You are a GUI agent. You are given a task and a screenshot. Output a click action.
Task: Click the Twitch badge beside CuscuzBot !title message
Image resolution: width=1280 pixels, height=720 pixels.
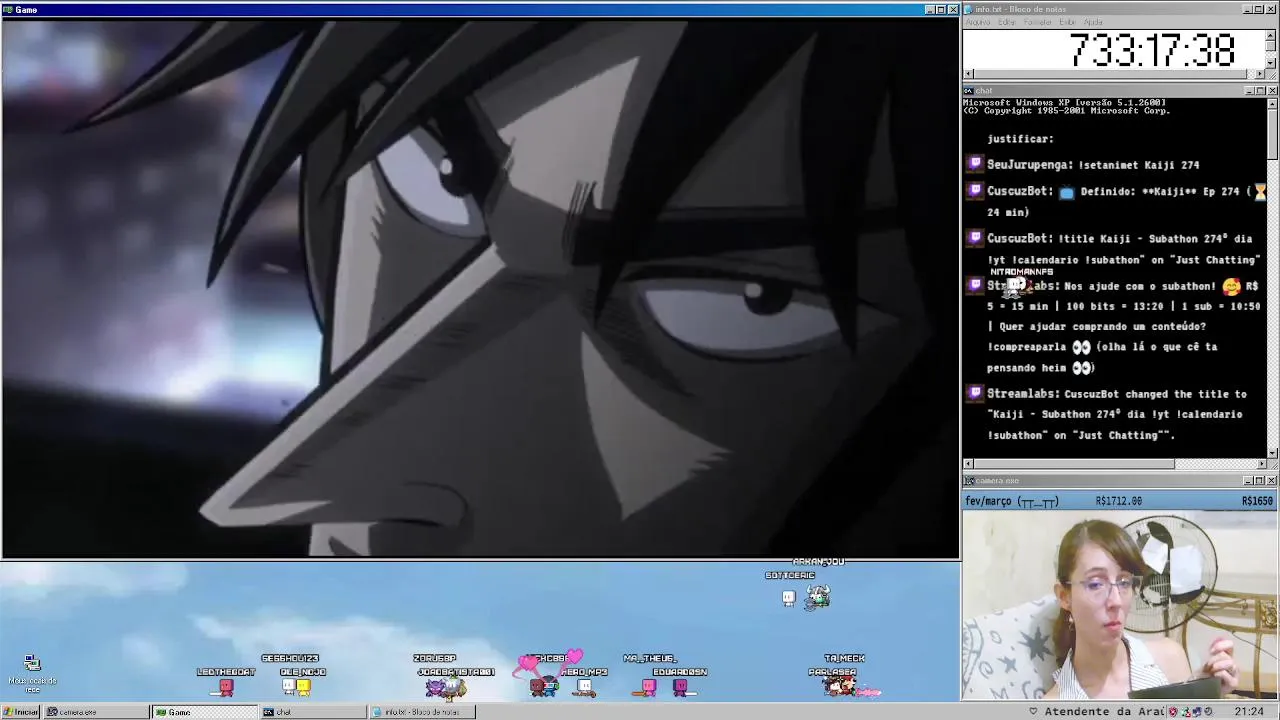point(976,238)
